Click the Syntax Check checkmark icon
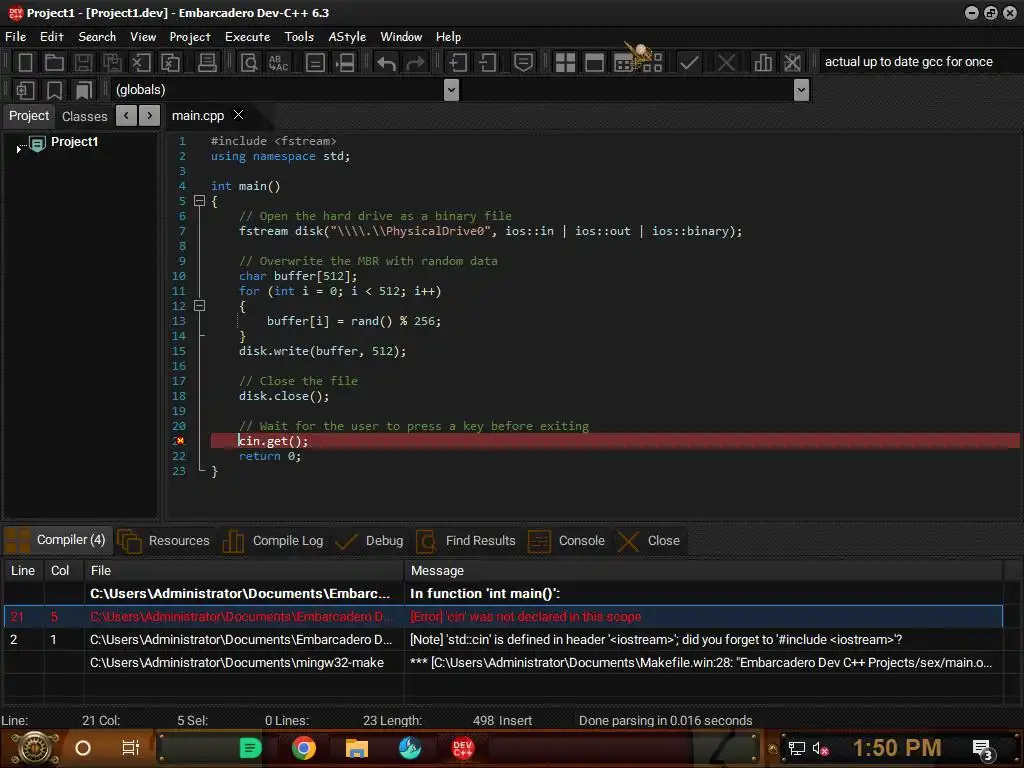 click(x=689, y=63)
